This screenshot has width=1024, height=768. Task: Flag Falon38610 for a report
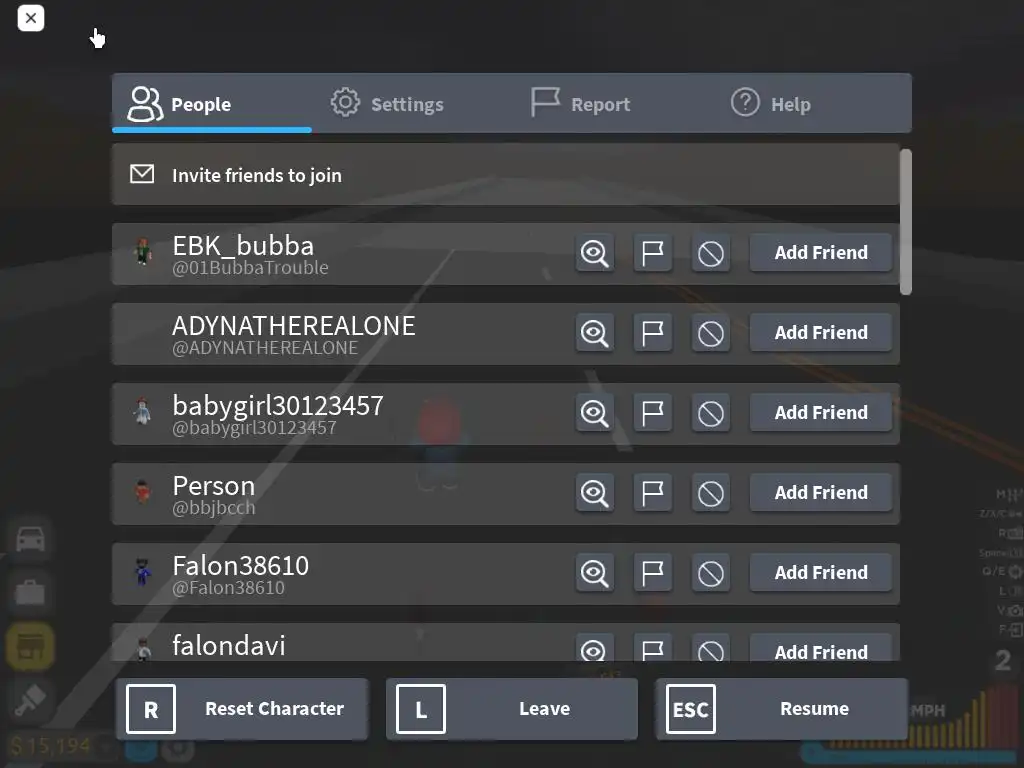click(x=652, y=573)
